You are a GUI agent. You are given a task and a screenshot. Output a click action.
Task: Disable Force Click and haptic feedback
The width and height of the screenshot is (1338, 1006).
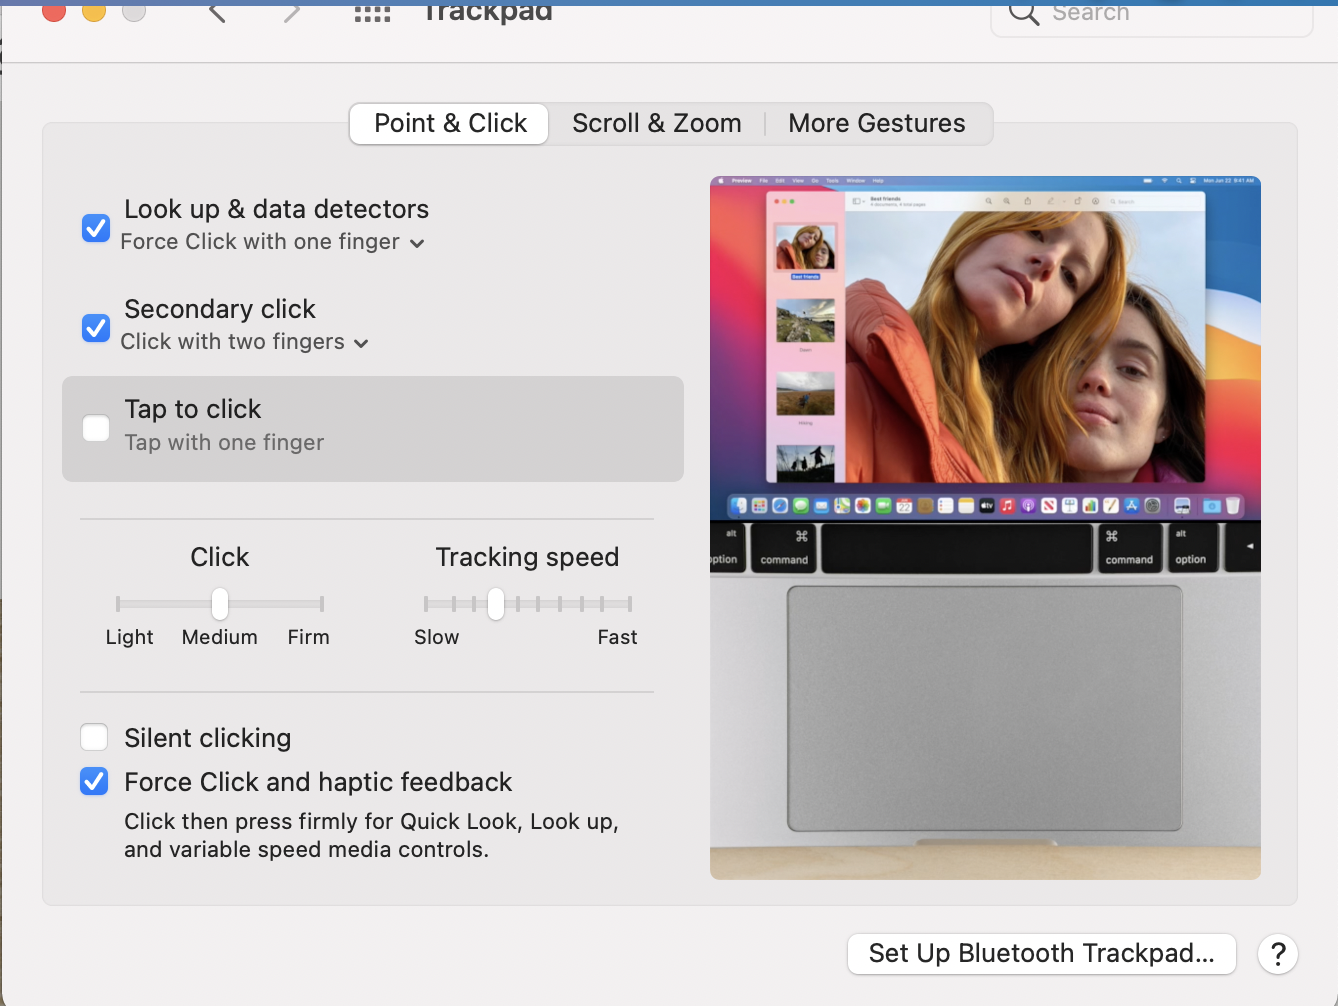click(94, 782)
